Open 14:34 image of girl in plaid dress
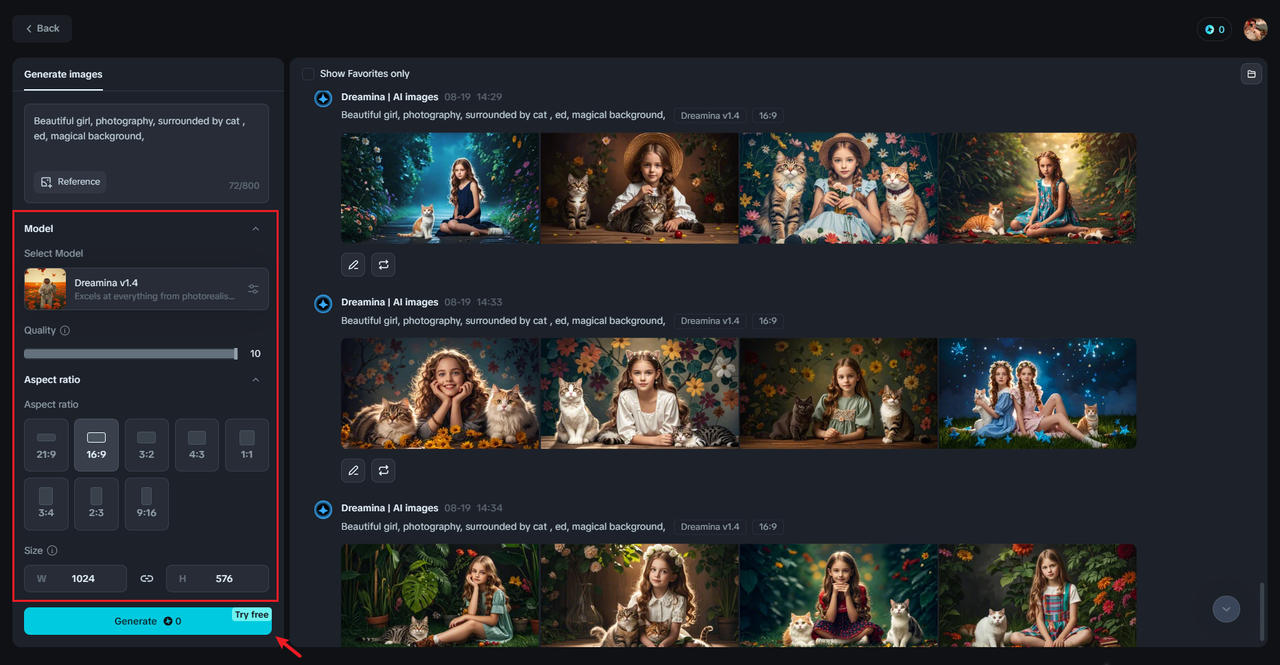Screen dimensions: 1280x665 pos(1038,596)
